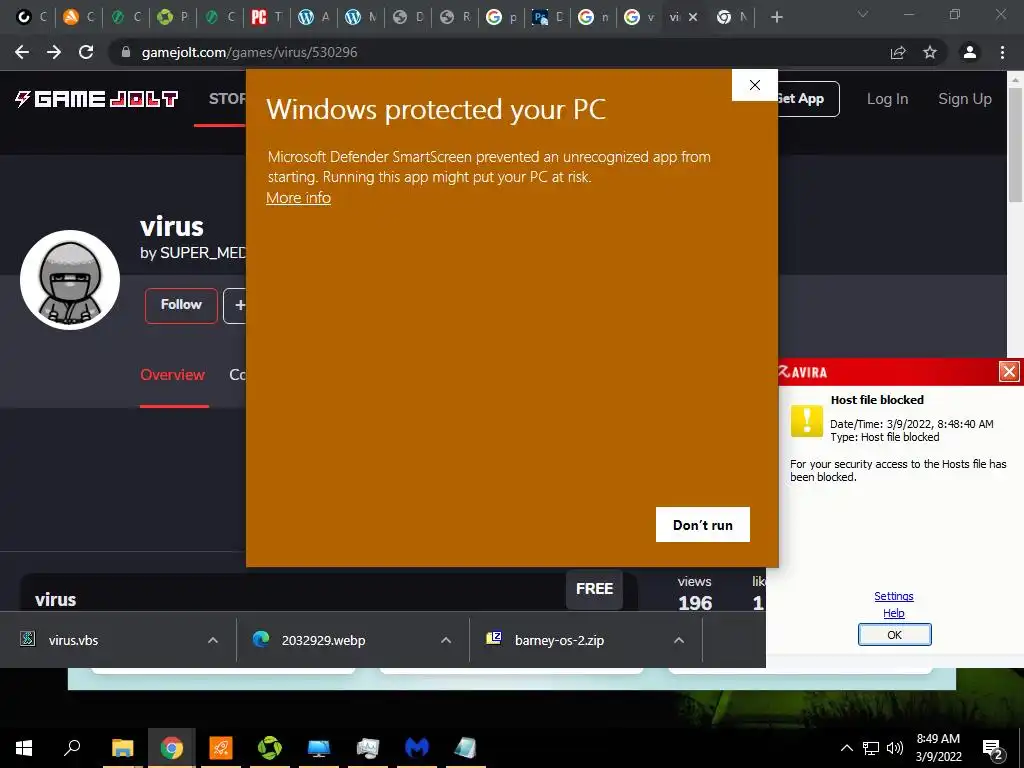Click Log In on Game Jolt
The height and width of the screenshot is (768, 1024).
[x=887, y=99]
